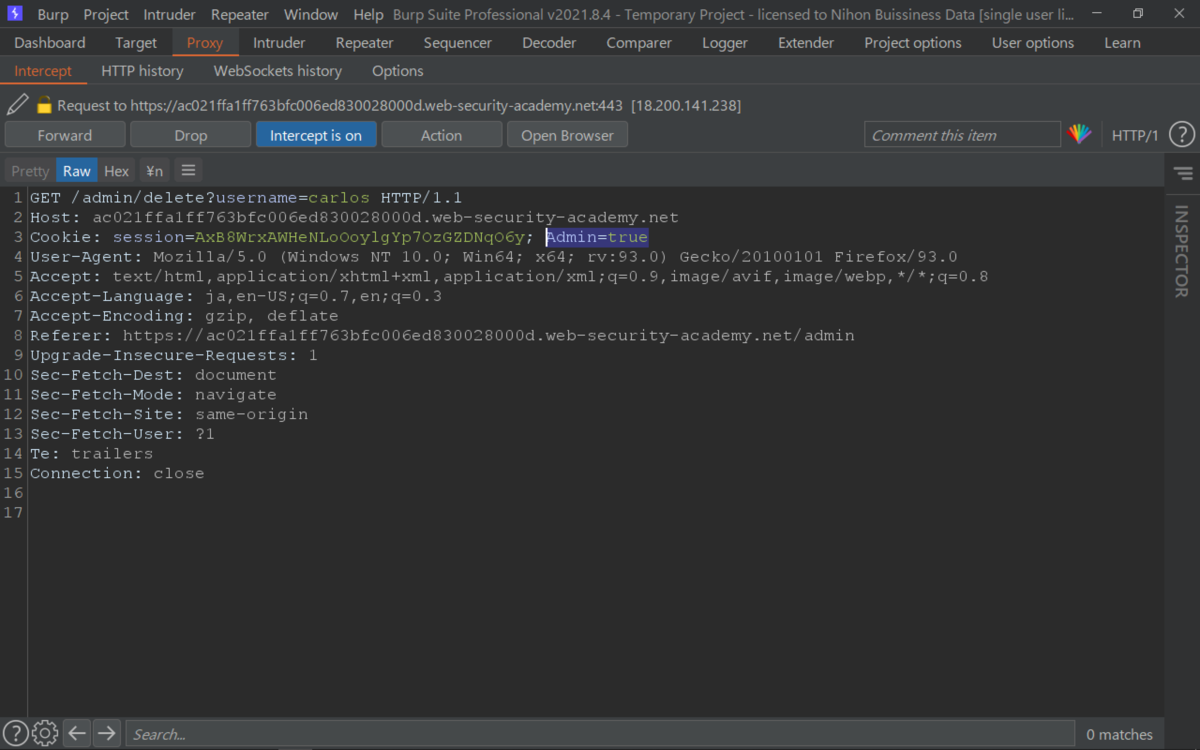The width and height of the screenshot is (1200, 750).
Task: Switch to the Intruder tab
Action: [x=279, y=43]
